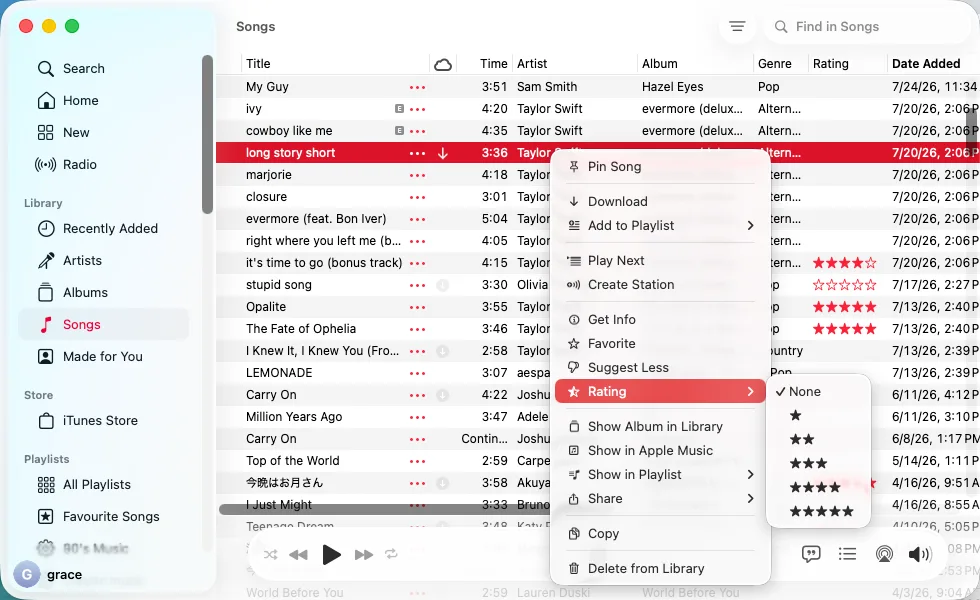Go to Home in sidebar

coord(68,101)
